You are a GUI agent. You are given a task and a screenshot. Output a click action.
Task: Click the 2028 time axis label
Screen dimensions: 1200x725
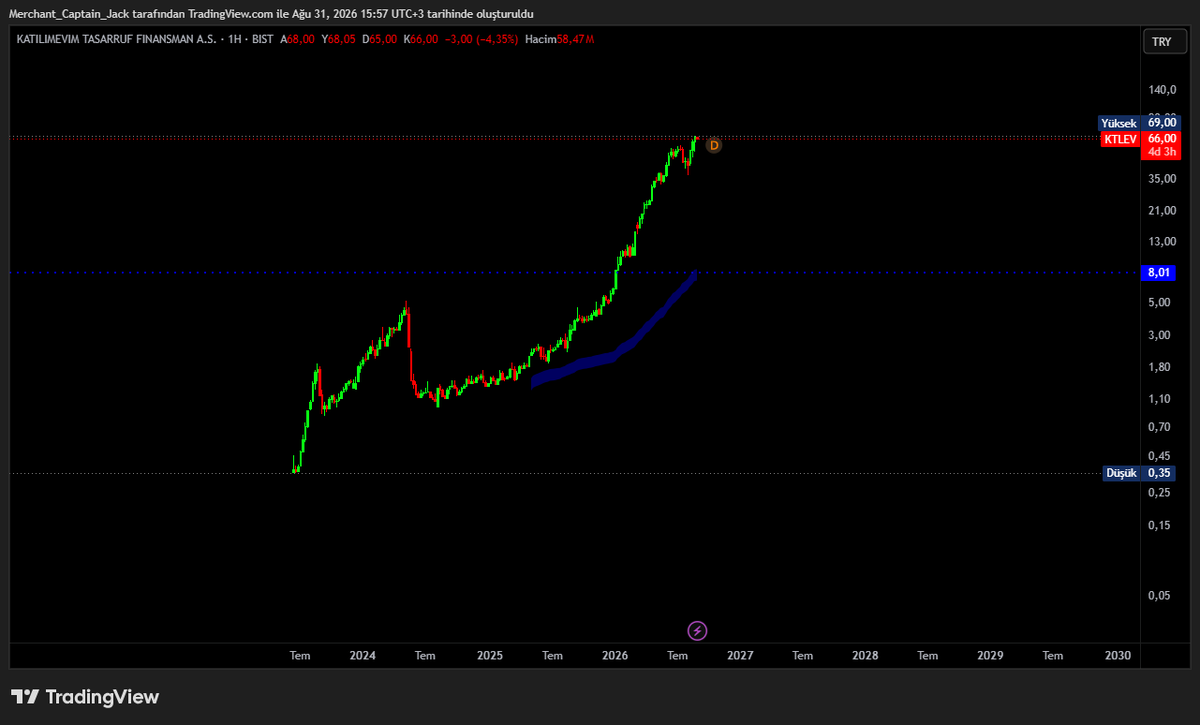pos(865,656)
